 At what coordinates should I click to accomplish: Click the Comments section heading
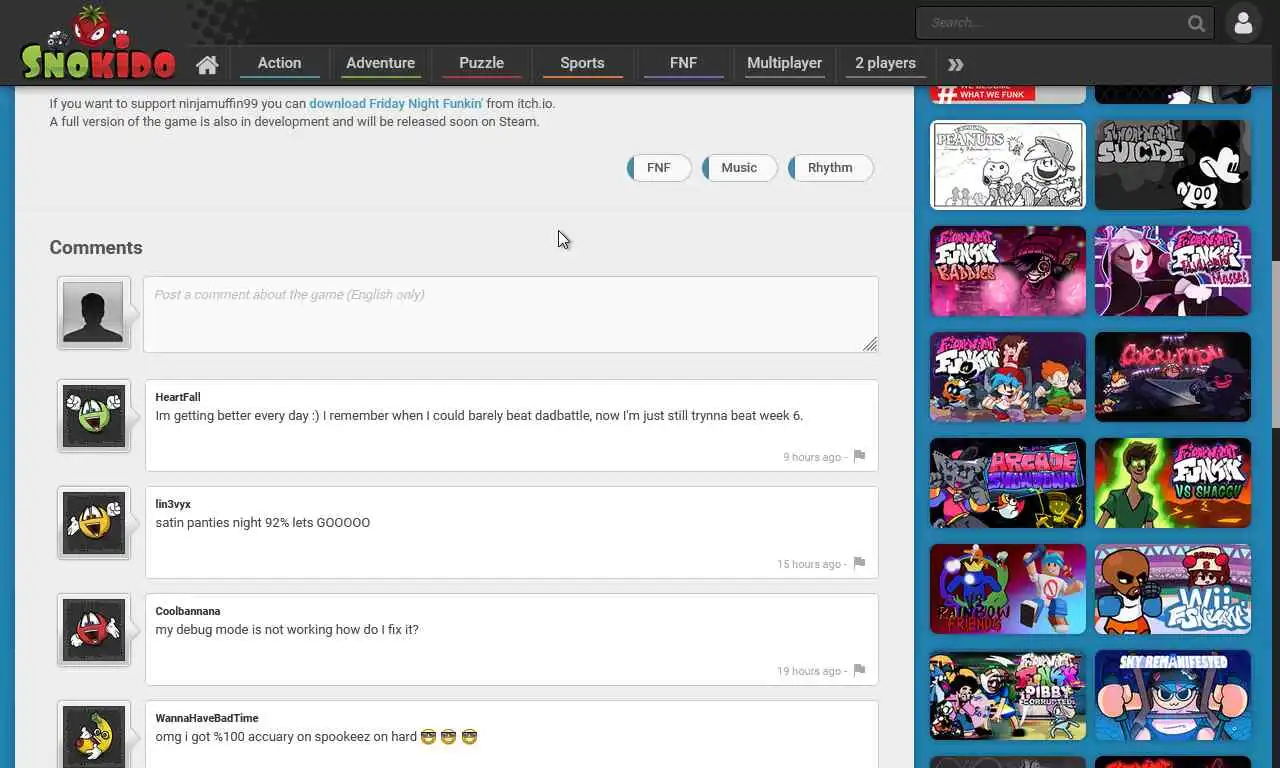96,247
